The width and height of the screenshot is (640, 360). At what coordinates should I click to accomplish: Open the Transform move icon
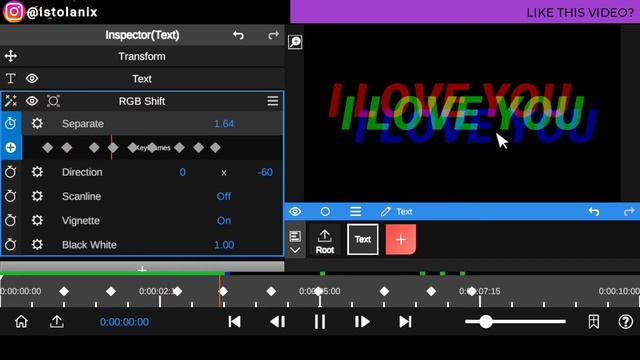pos(11,56)
